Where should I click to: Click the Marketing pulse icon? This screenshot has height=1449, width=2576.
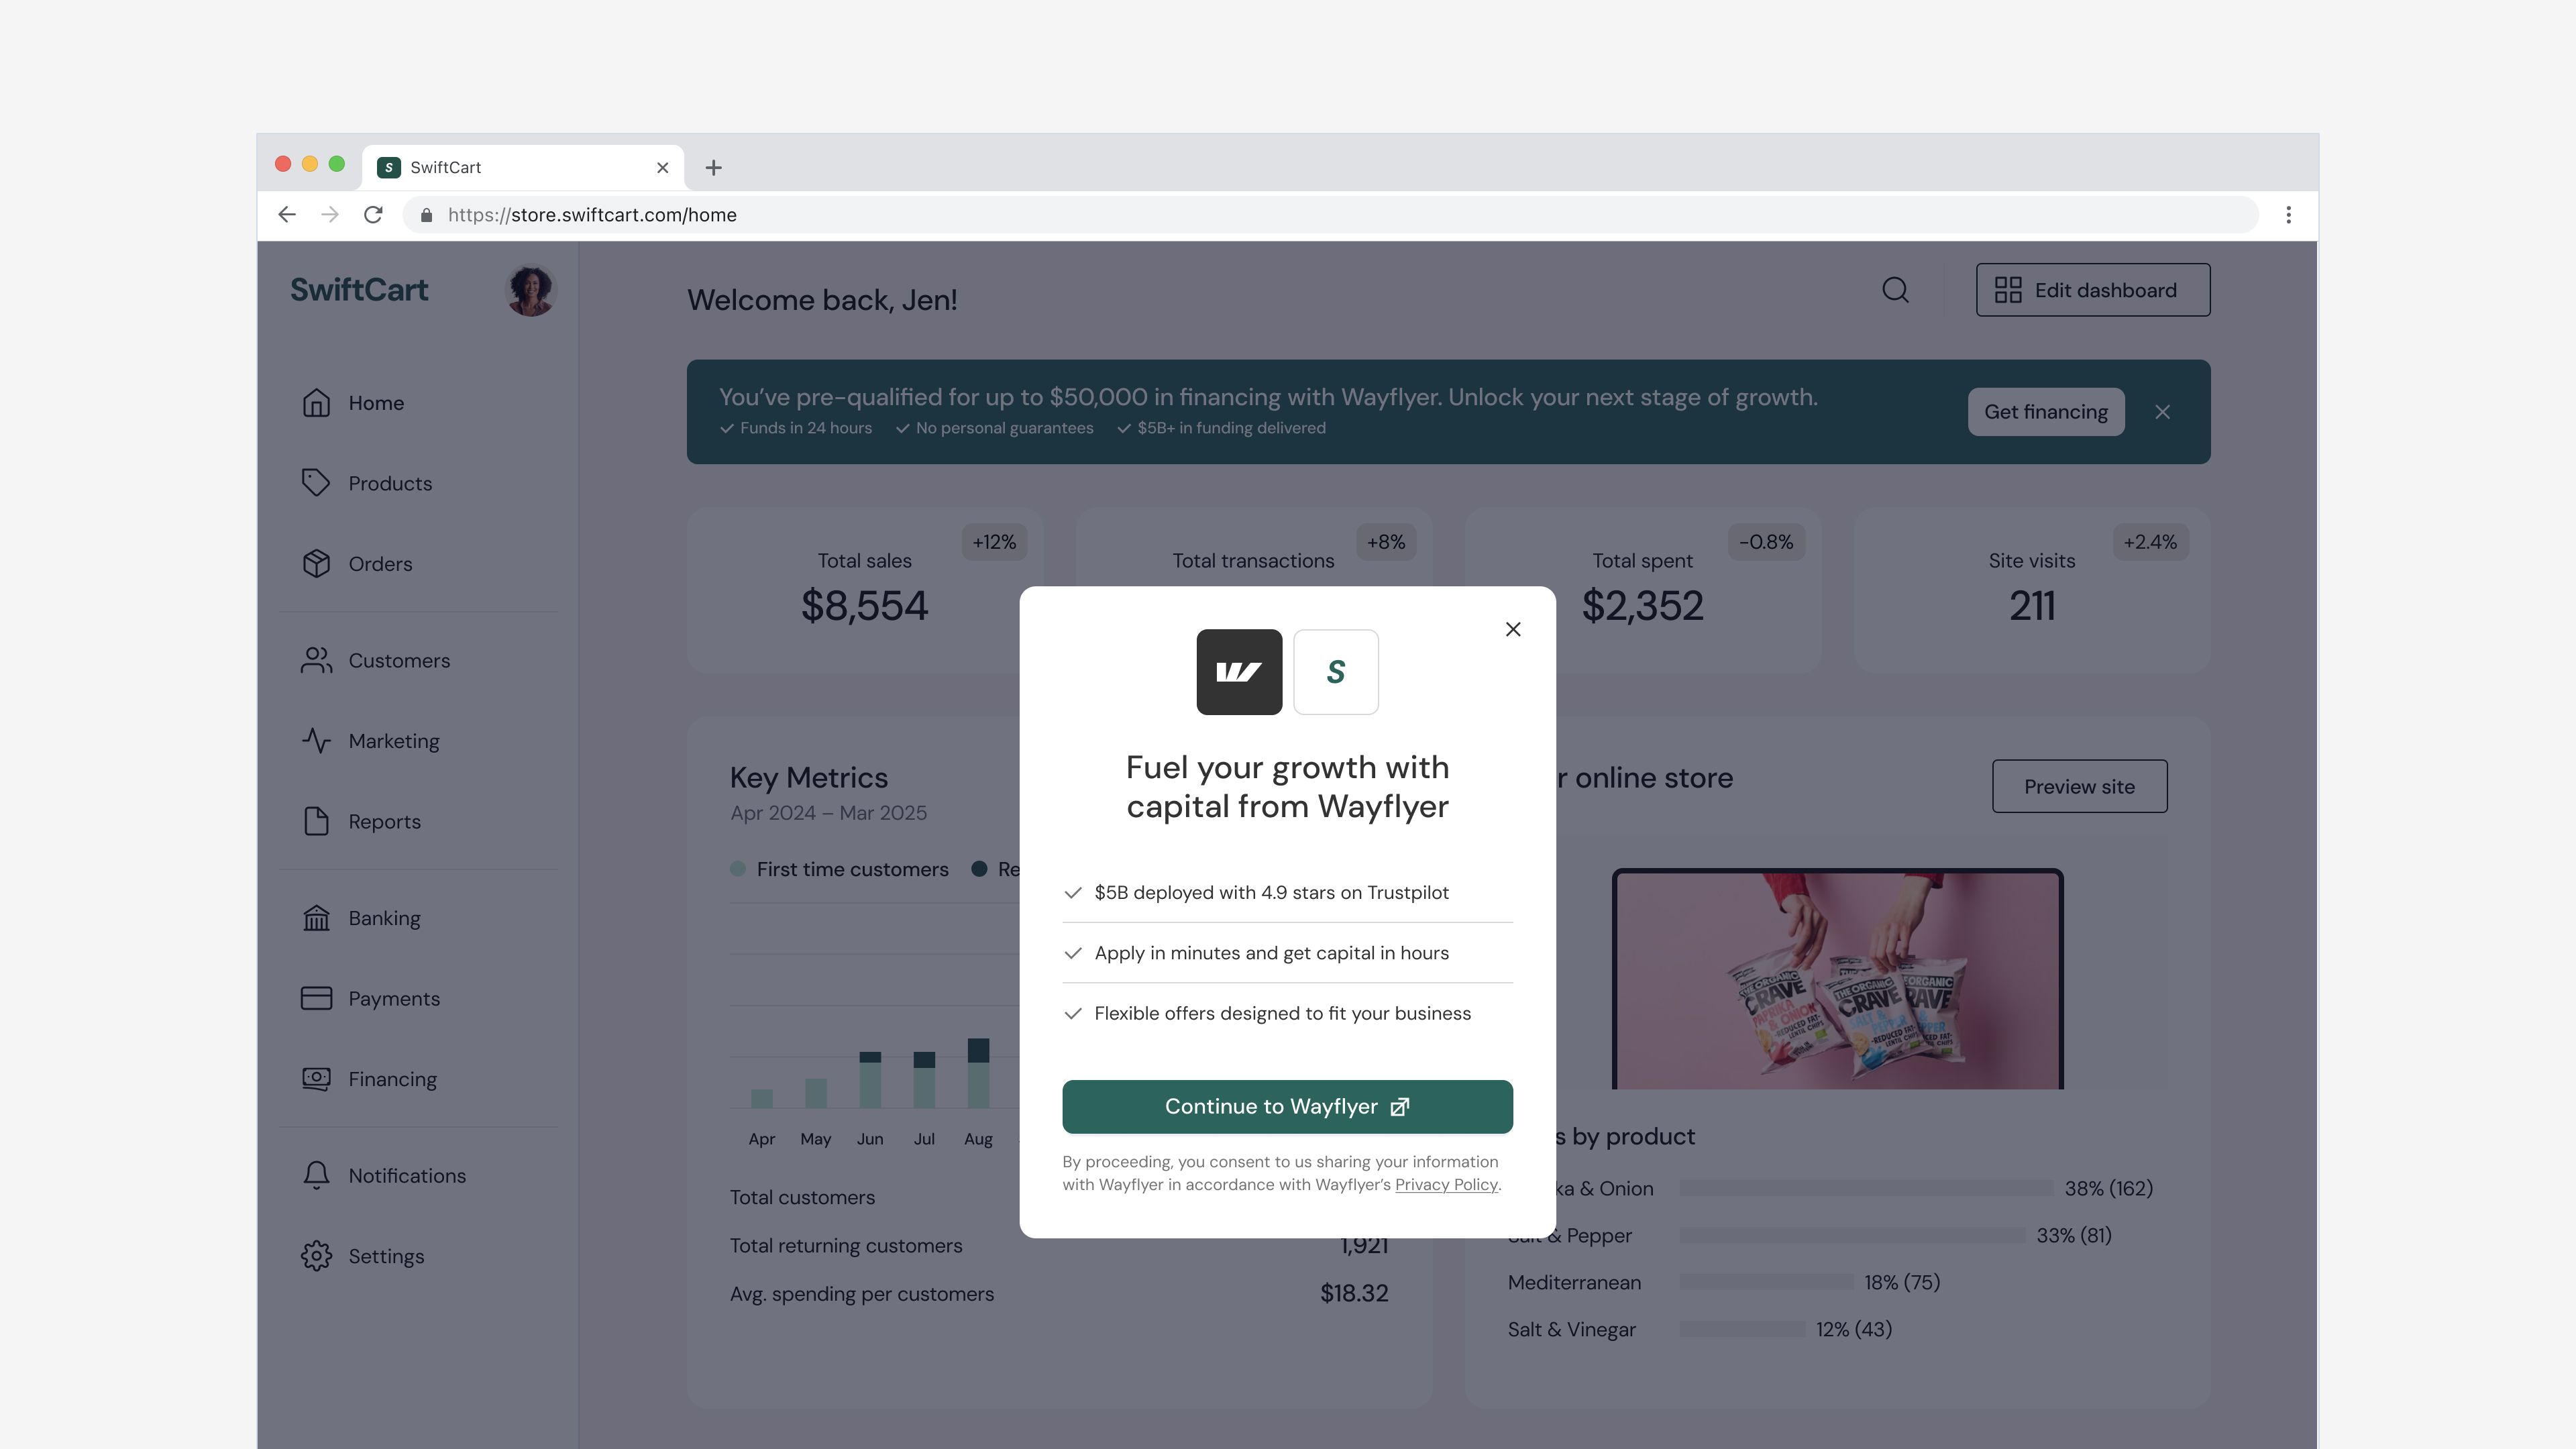click(316, 741)
